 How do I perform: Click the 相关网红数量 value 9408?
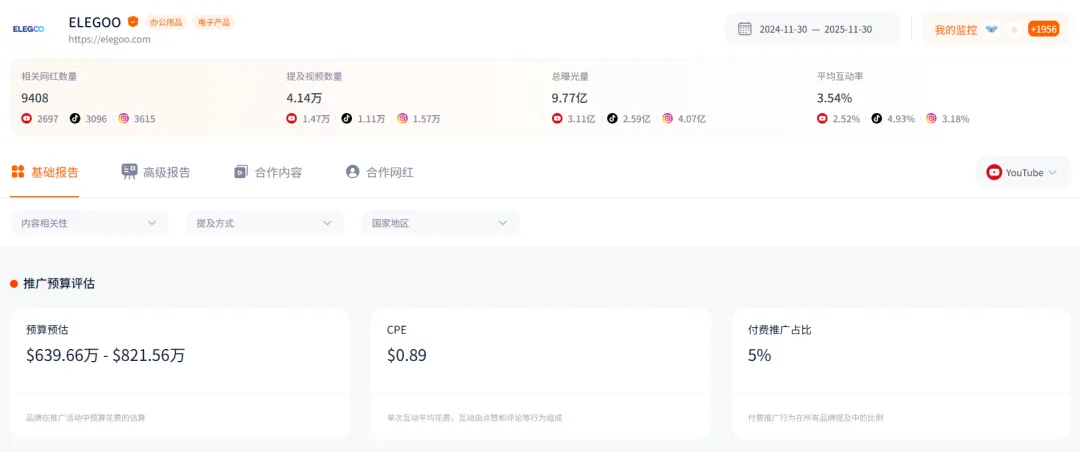35,98
